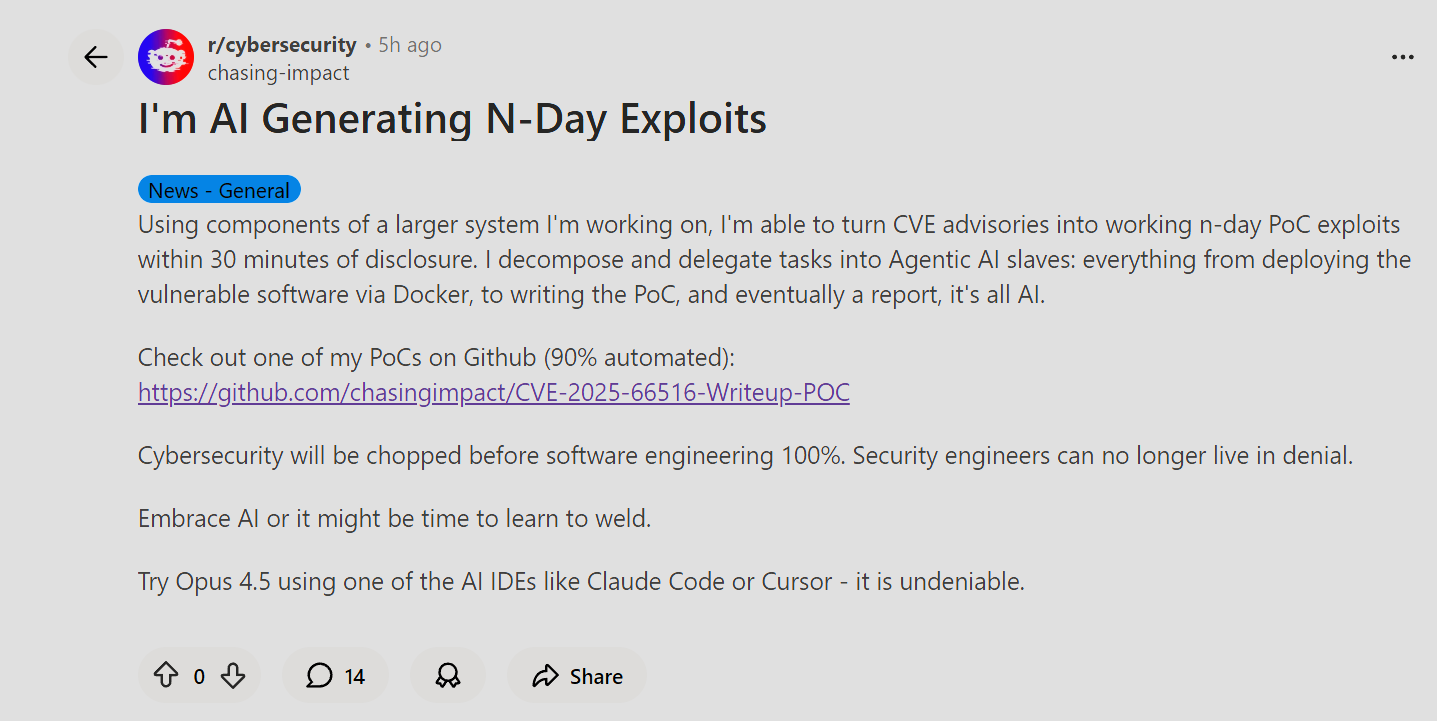Viewport: 1437px width, 721px height.
Task: Downvote the N-Day Exploits post
Action: pyautogui.click(x=233, y=676)
